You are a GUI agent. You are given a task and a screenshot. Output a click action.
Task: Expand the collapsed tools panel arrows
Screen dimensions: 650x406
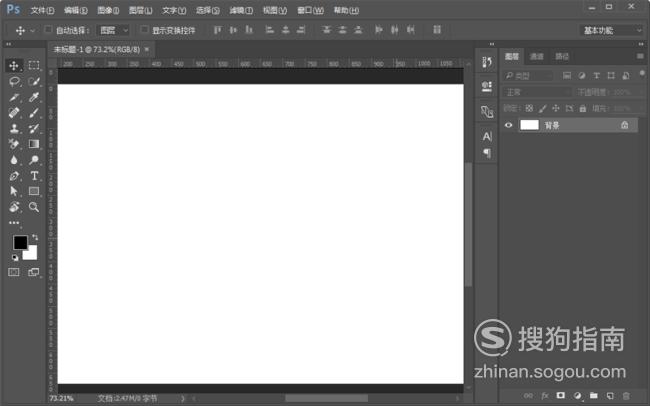click(x=8, y=44)
